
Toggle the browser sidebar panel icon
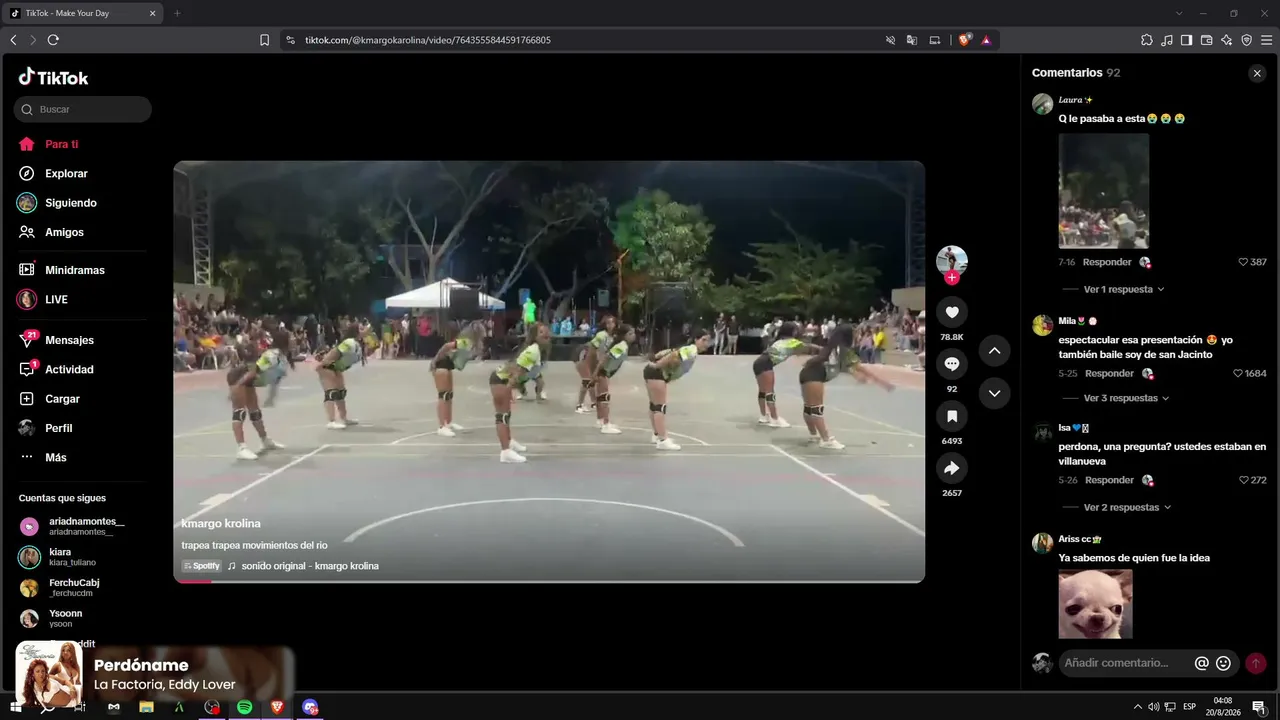coord(1186,40)
